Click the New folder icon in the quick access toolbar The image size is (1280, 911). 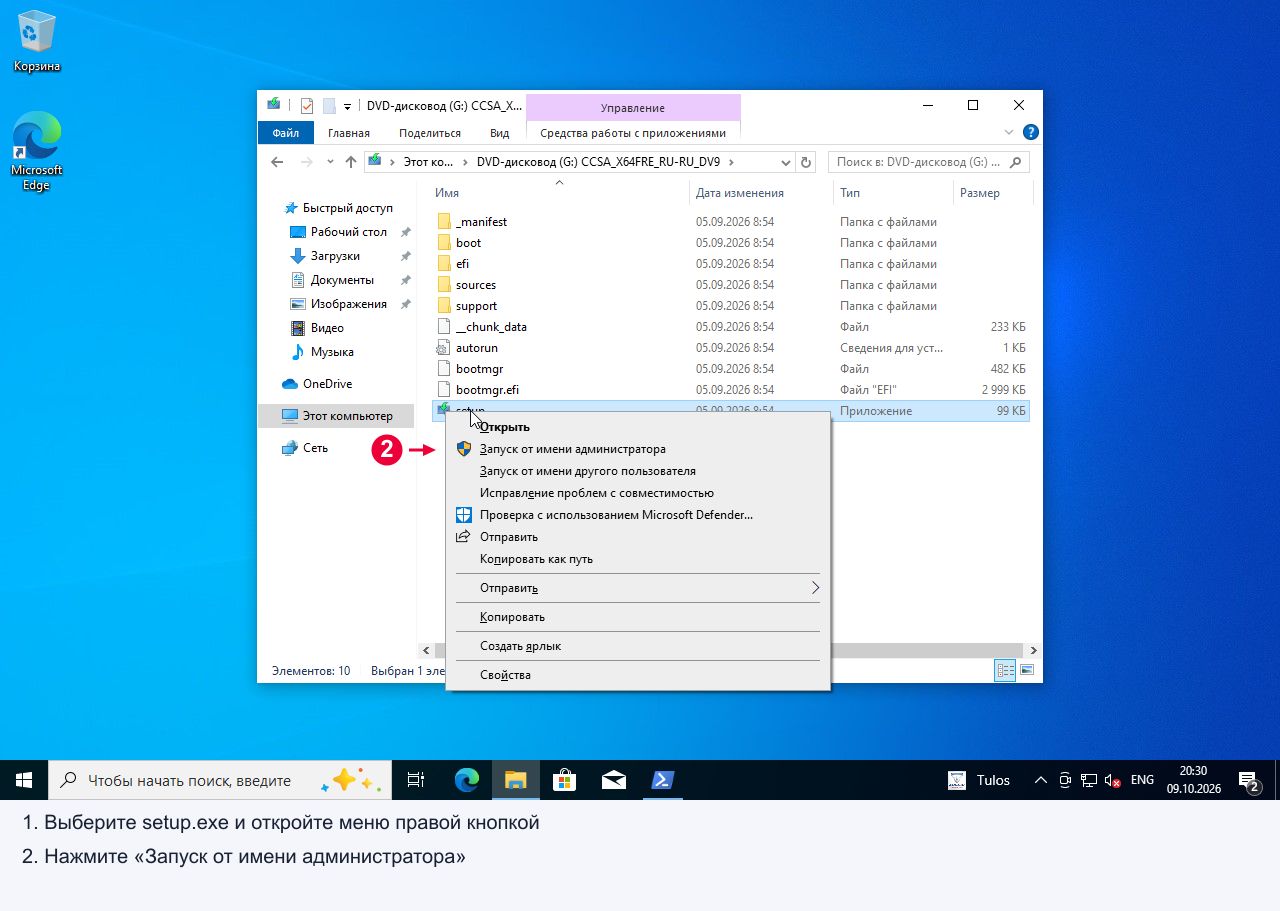tap(328, 106)
